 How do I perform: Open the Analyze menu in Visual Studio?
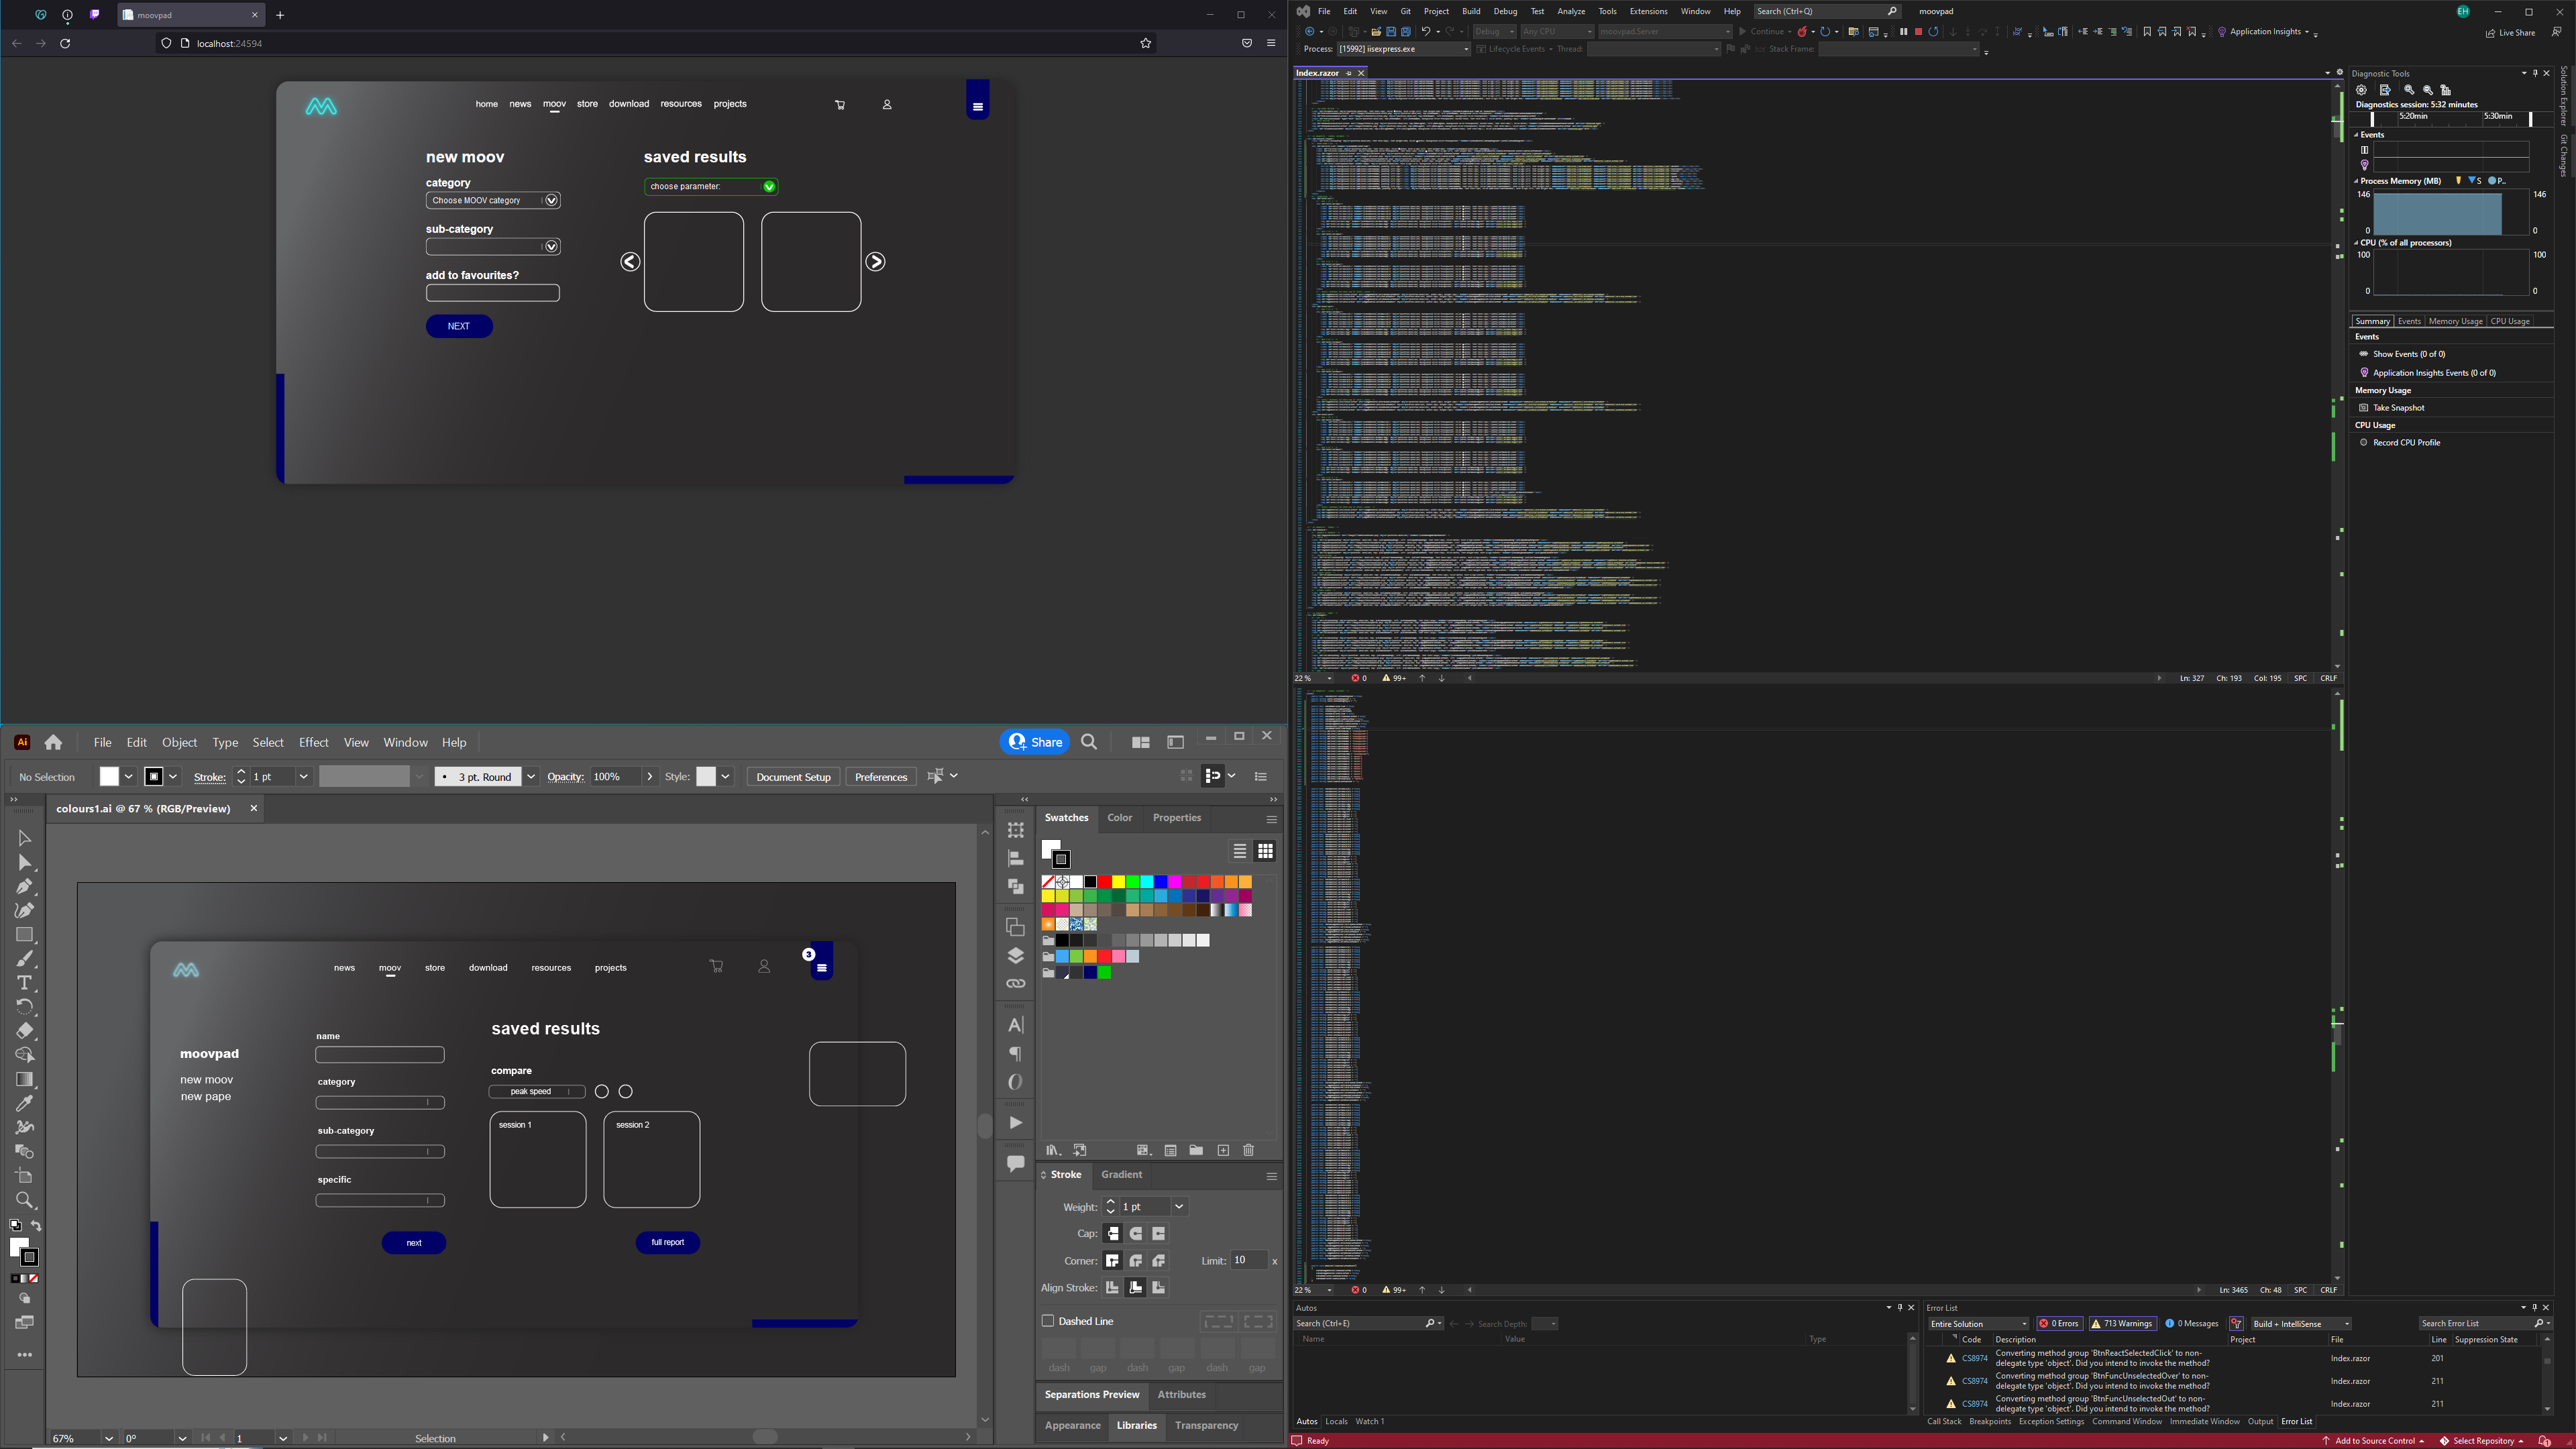[1571, 11]
